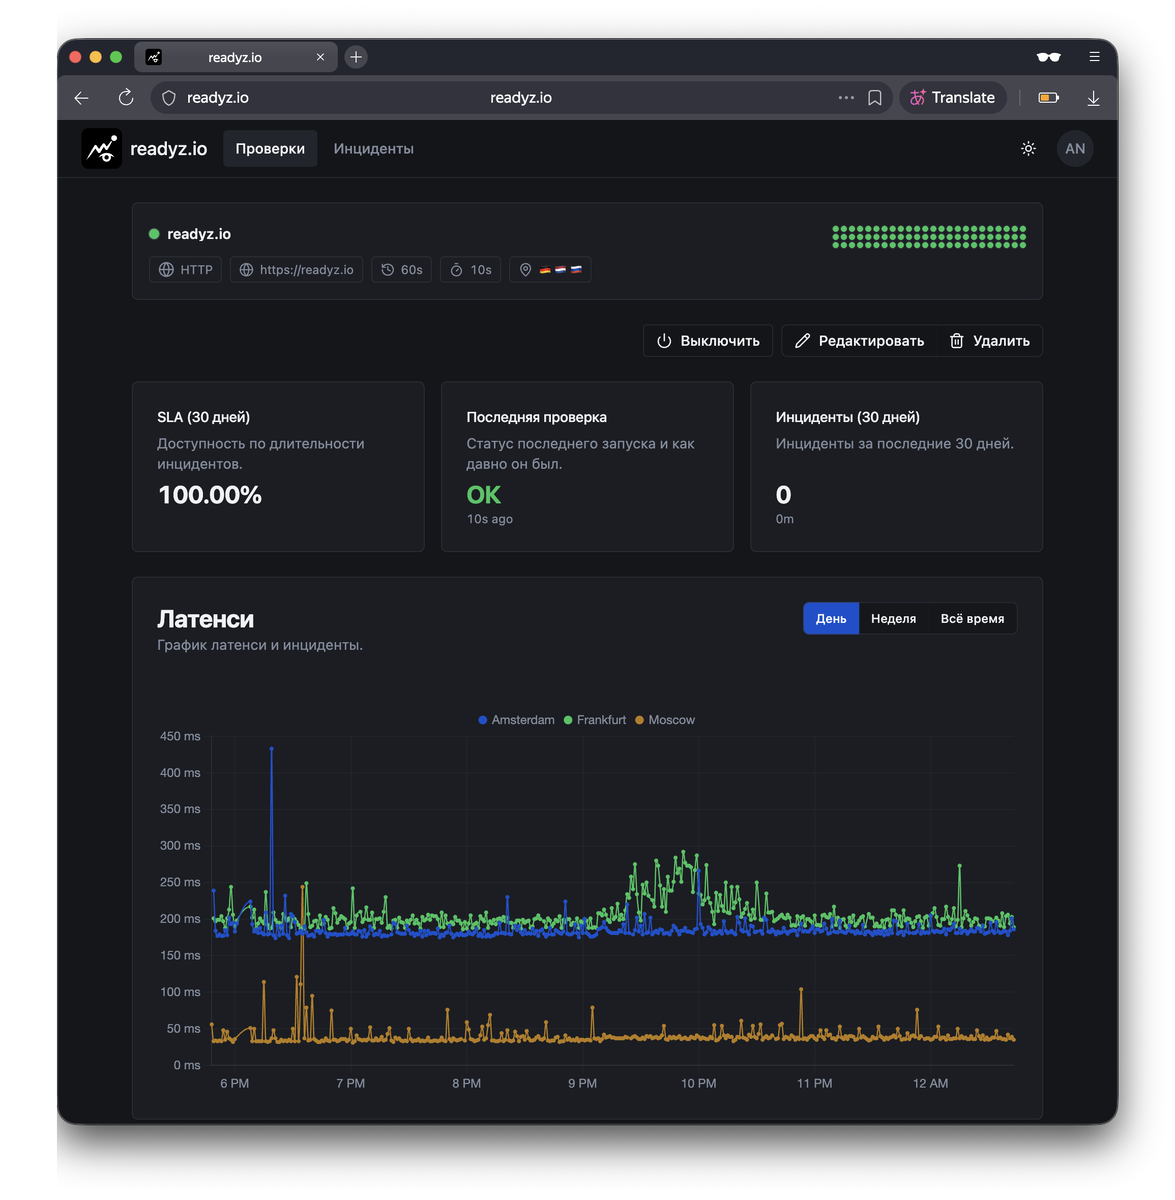
Task: Toggle Frankfurt series in chart legend
Action: 595,720
